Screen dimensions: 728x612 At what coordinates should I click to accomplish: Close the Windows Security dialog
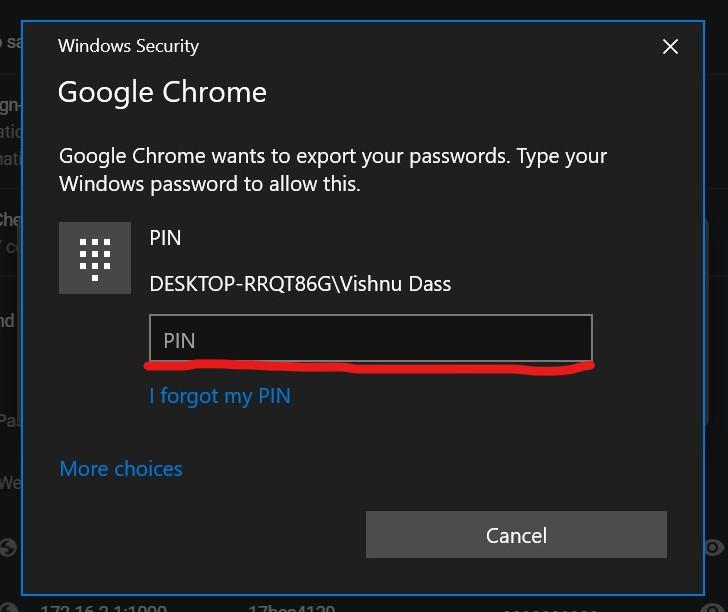[x=670, y=46]
